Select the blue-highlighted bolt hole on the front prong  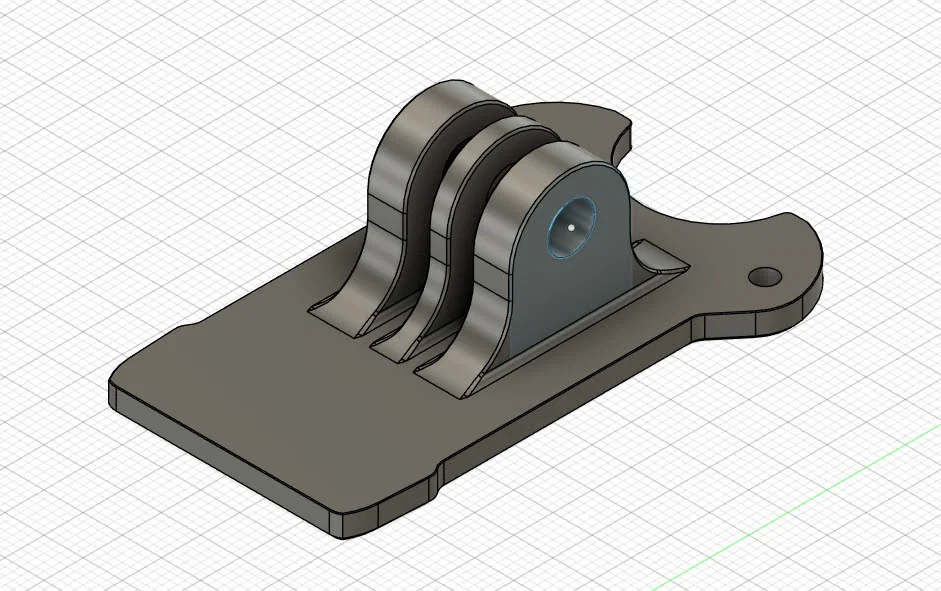tap(571, 228)
